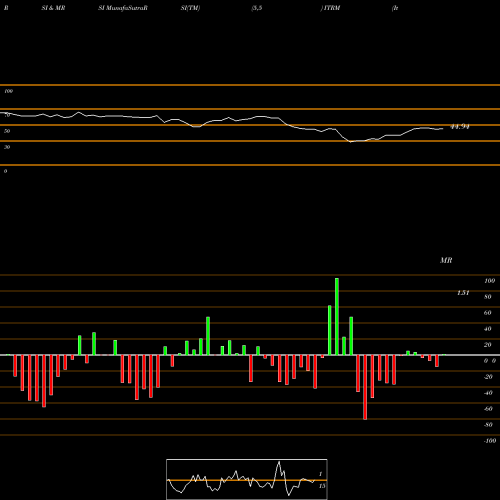
Task: Click the -100 label on MR axis
Action: coord(490,441)
